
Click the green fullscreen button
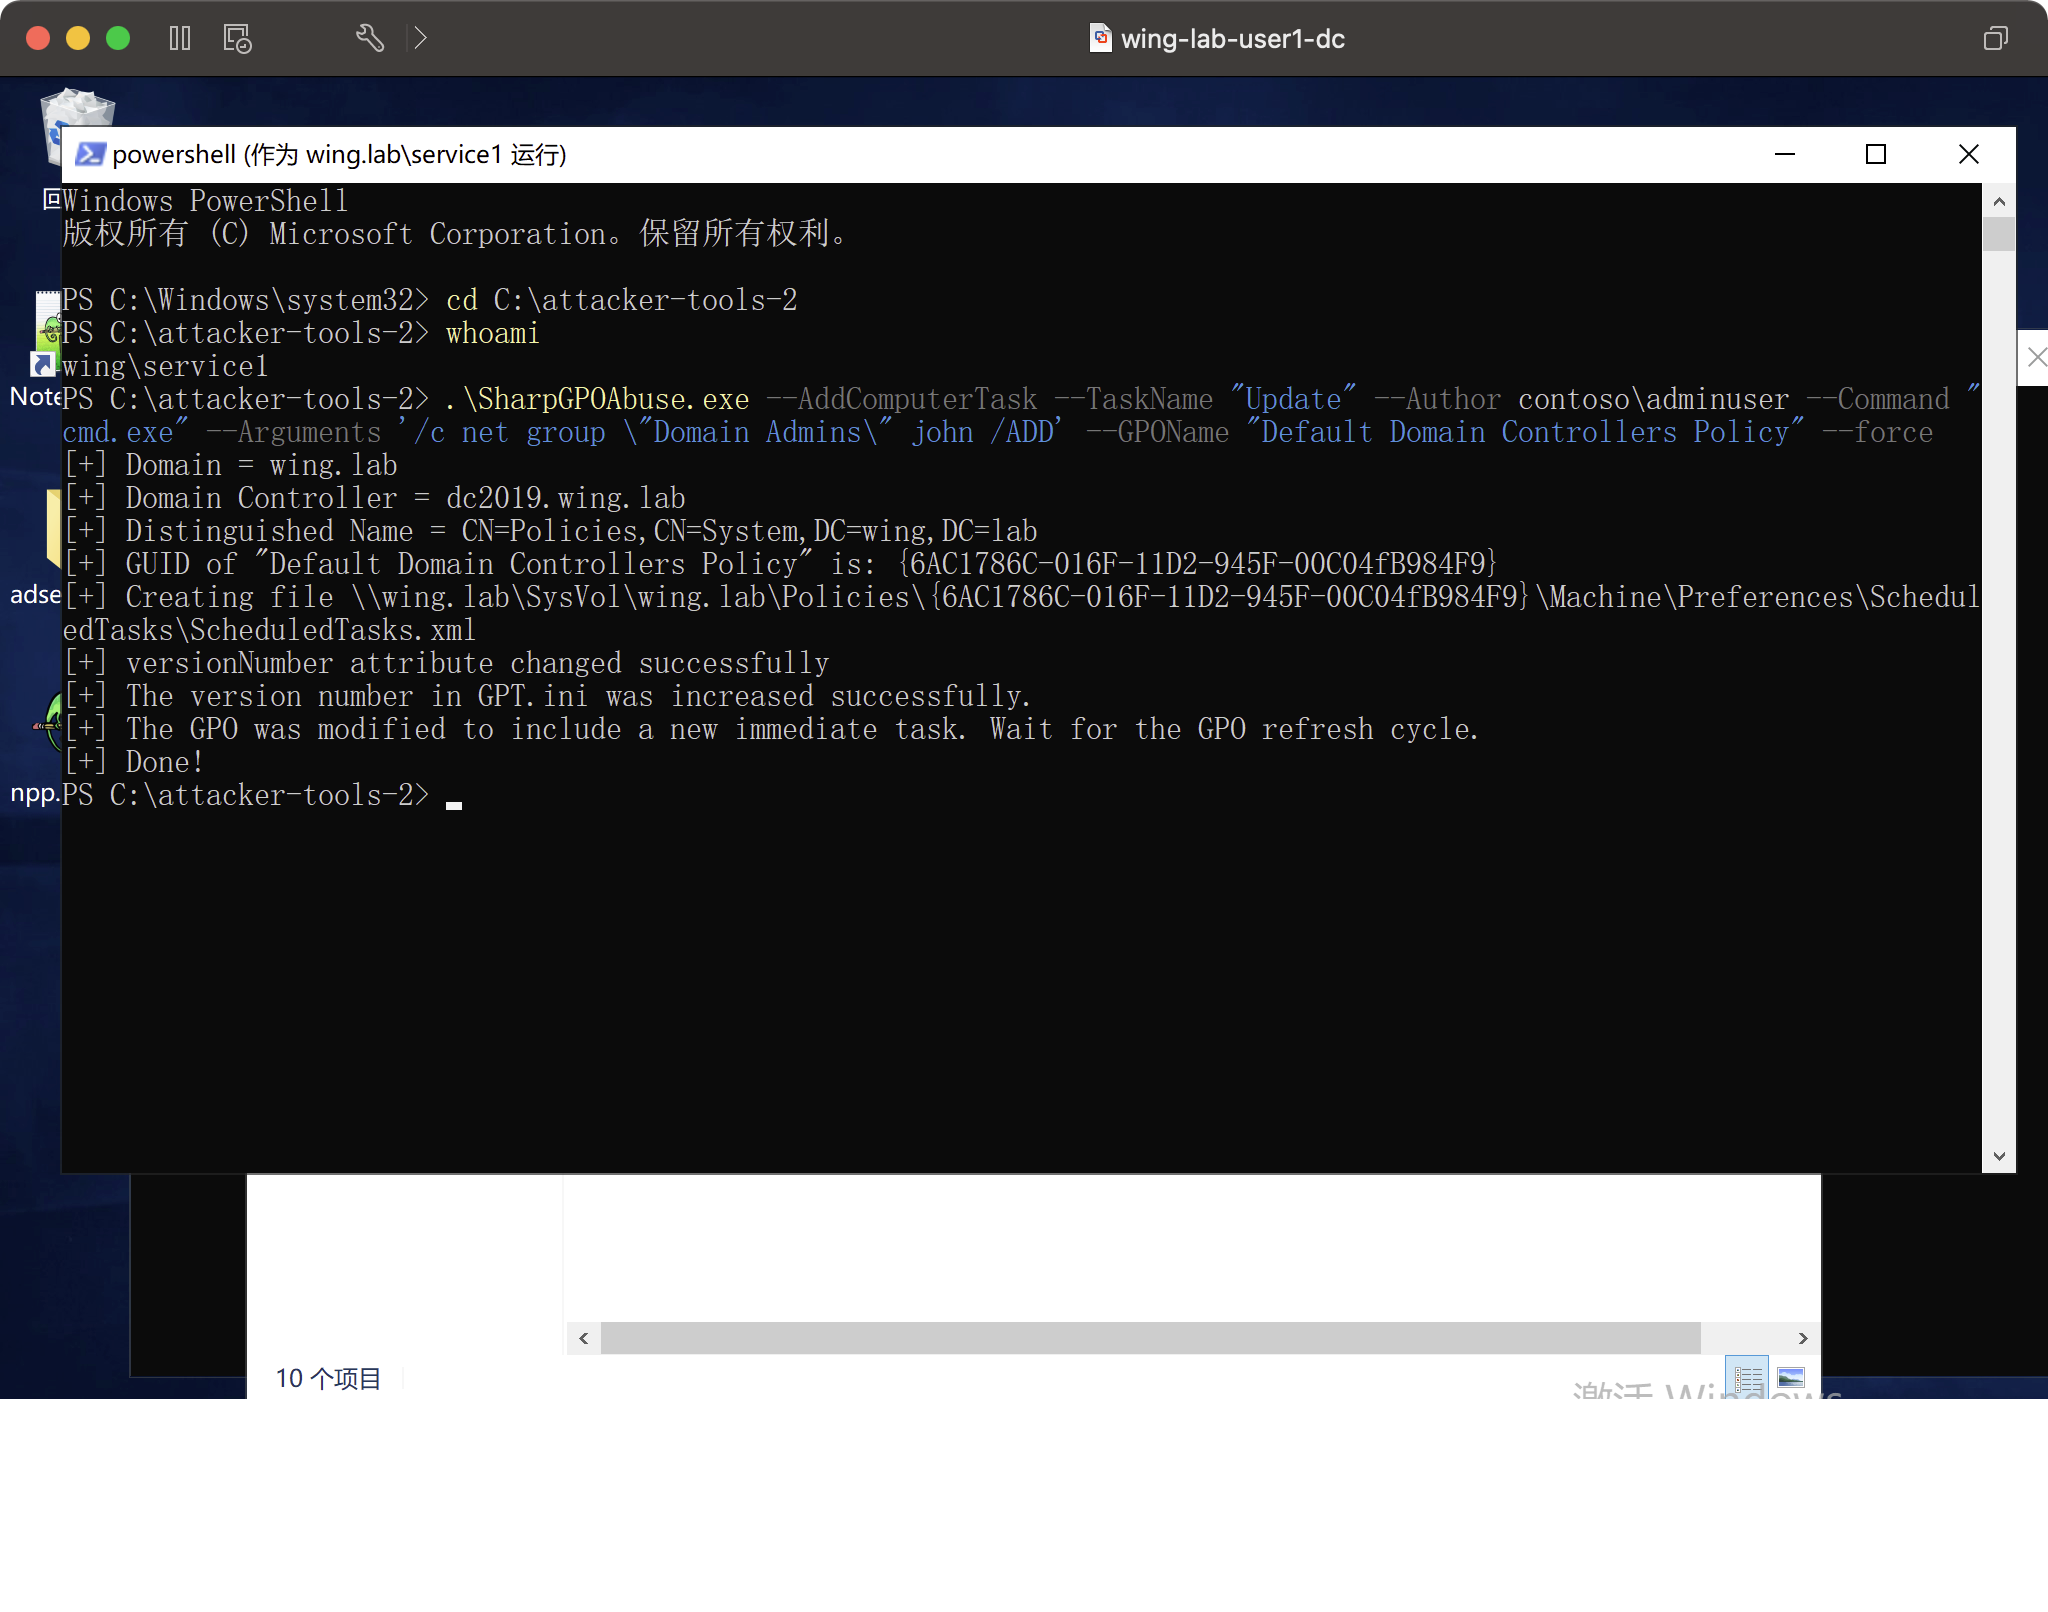[x=118, y=38]
